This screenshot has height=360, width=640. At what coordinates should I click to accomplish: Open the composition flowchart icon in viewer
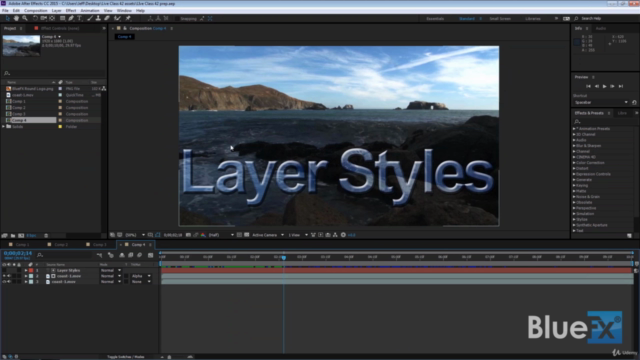pyautogui.click(x=335, y=235)
